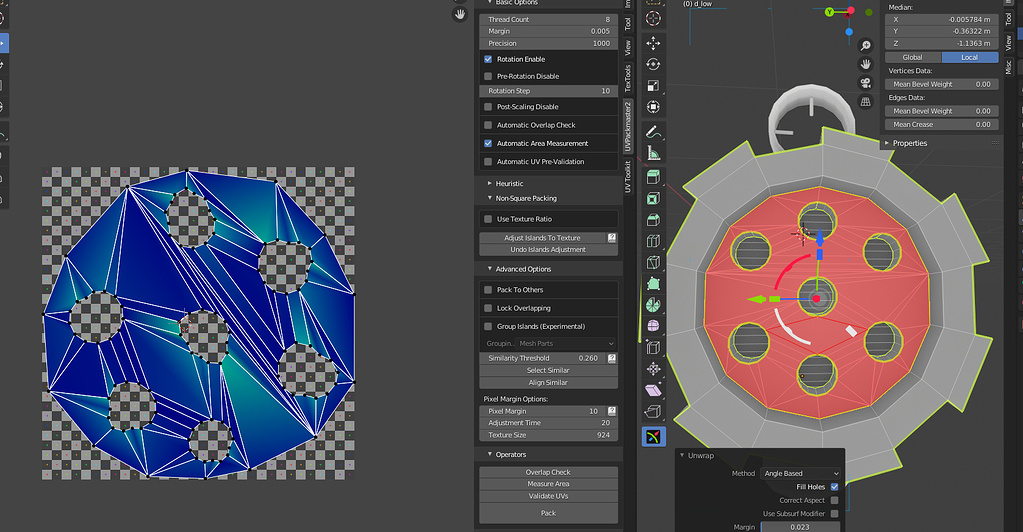This screenshot has height=532, width=1023.
Task: Click the highlighted colorful tool at toolbar bottom
Action: click(653, 436)
